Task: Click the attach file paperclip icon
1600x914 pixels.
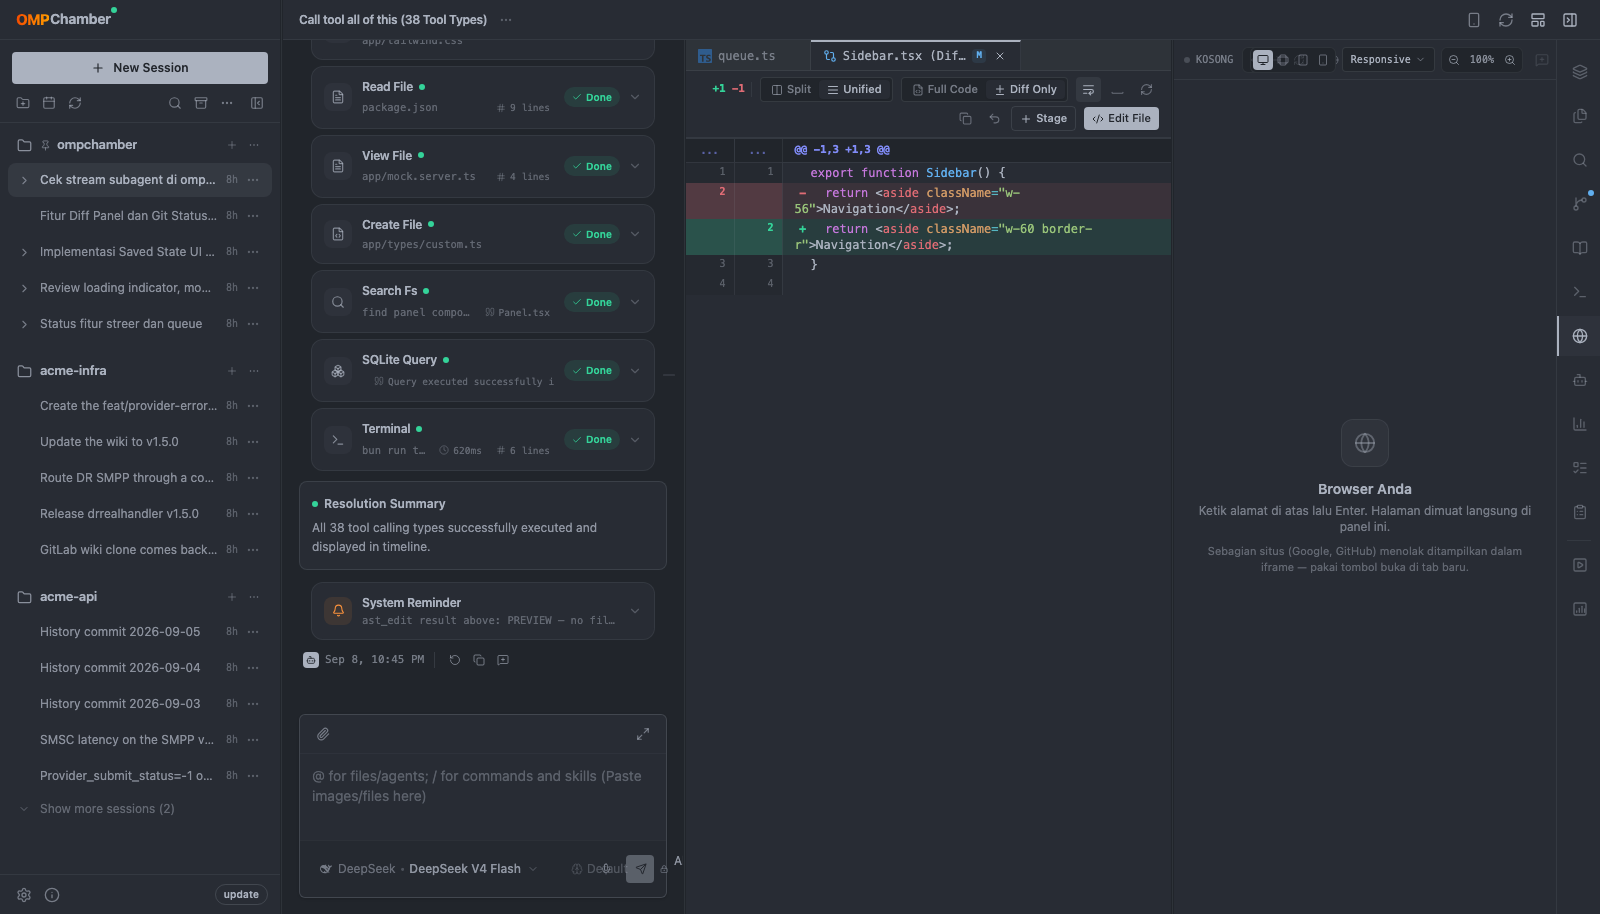Action: point(323,734)
